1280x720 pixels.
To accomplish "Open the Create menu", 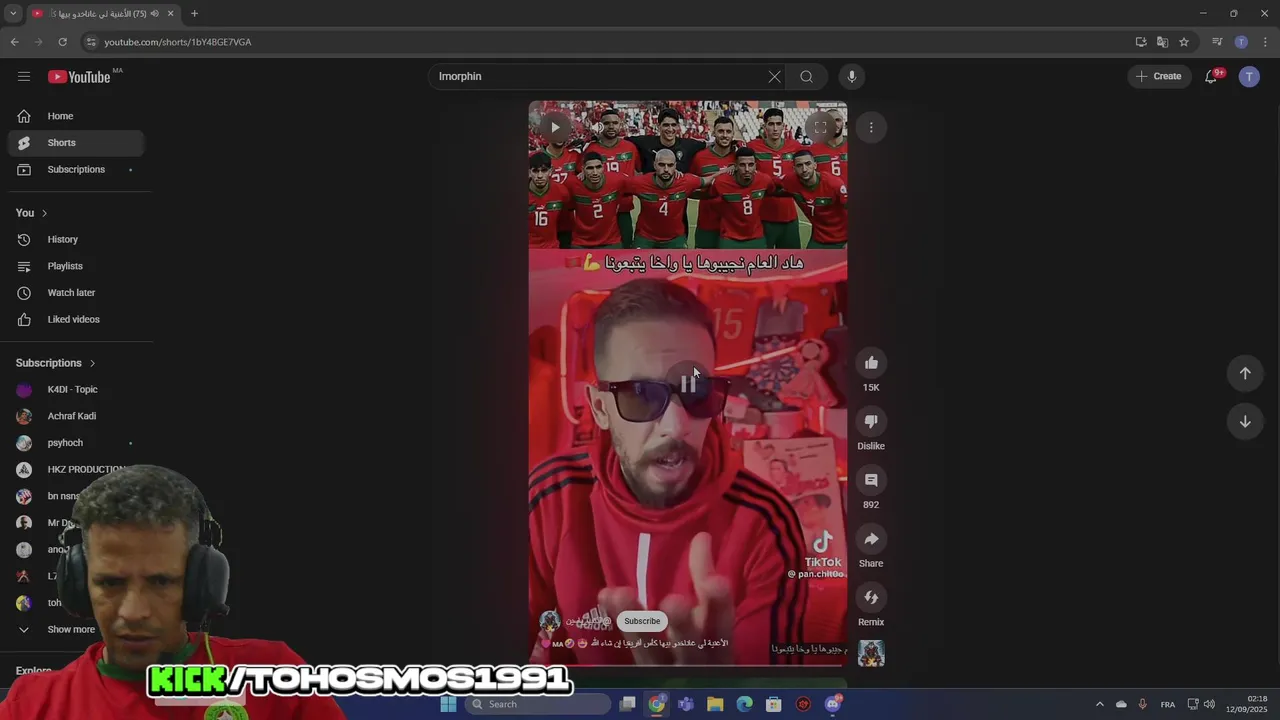I will (x=1159, y=76).
